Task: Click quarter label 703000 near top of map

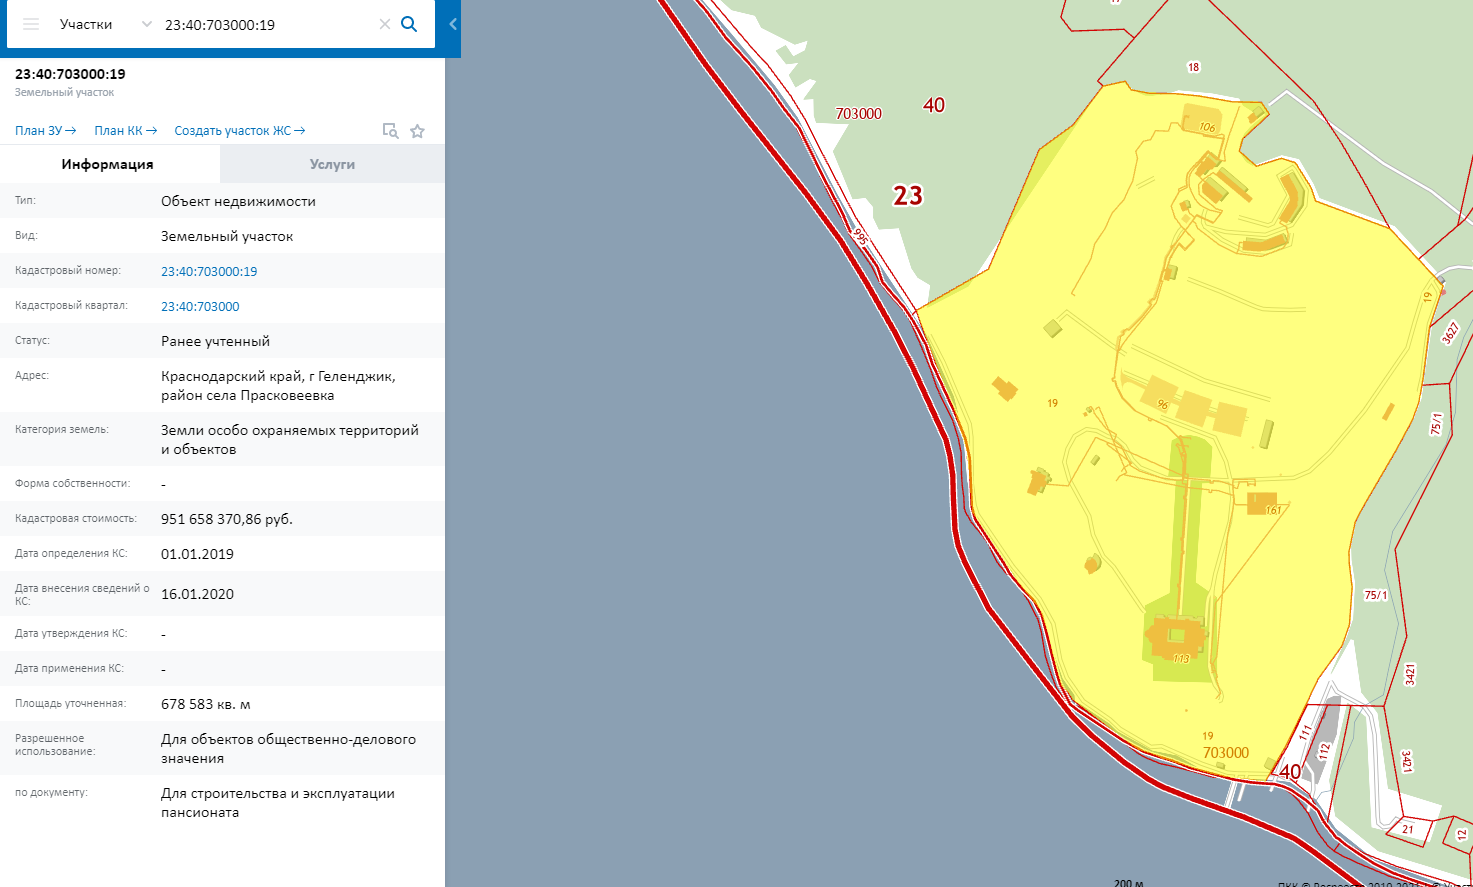Action: point(858,113)
